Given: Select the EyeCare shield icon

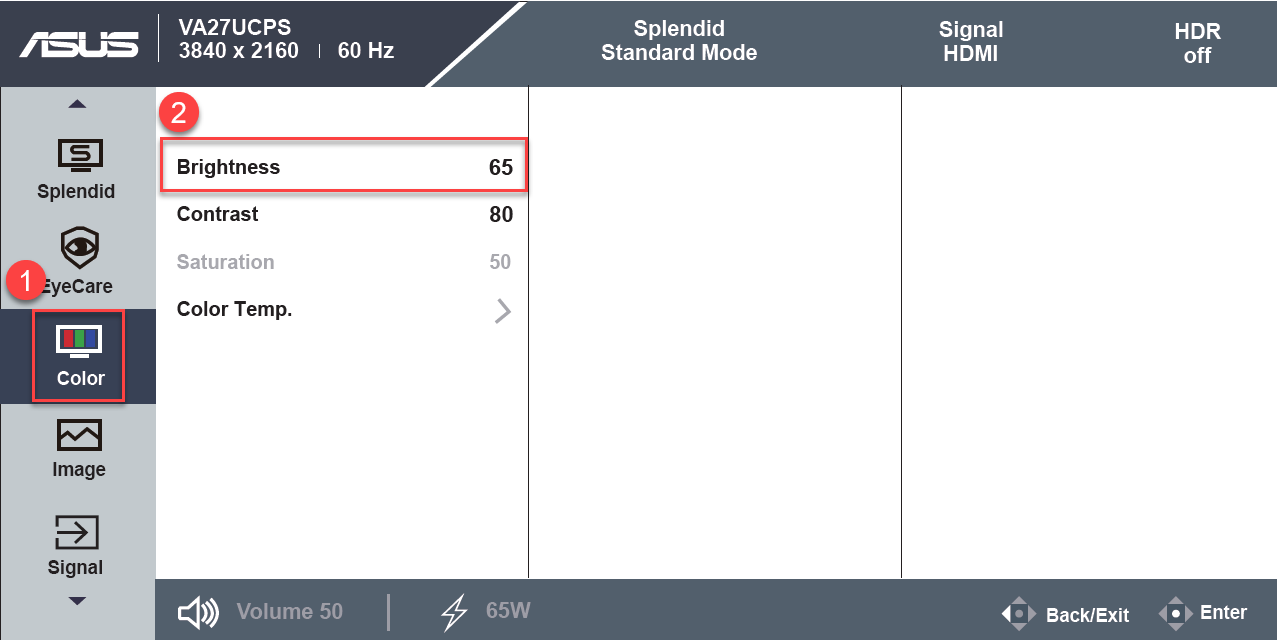Looking at the screenshot, I should [x=79, y=247].
